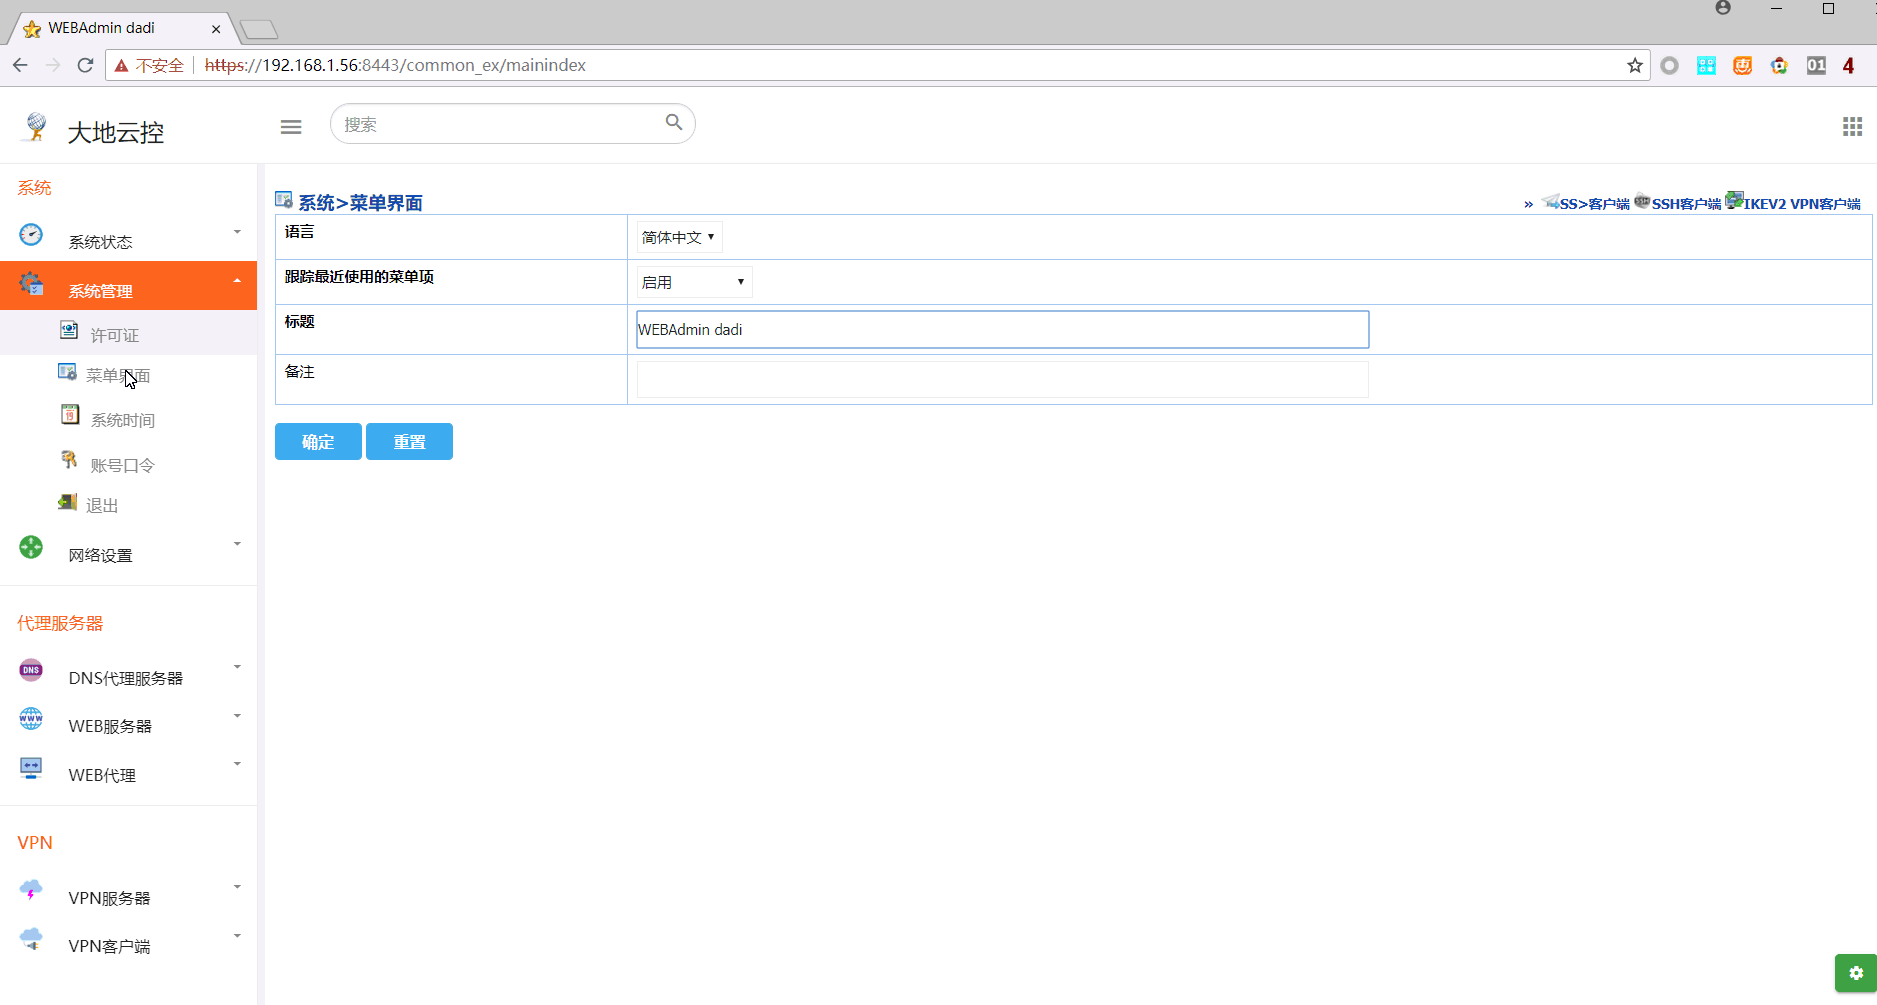Click the 确定 confirm button
This screenshot has width=1877, height=1005.
pos(318,441)
